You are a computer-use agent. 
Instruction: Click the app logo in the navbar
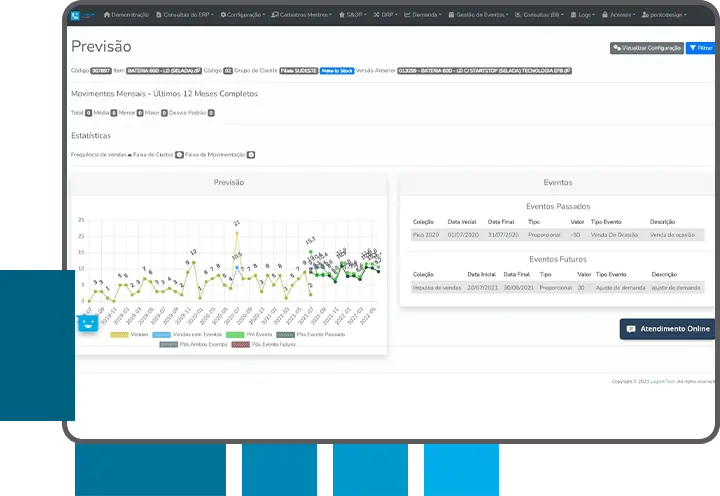pyautogui.click(x=84, y=15)
